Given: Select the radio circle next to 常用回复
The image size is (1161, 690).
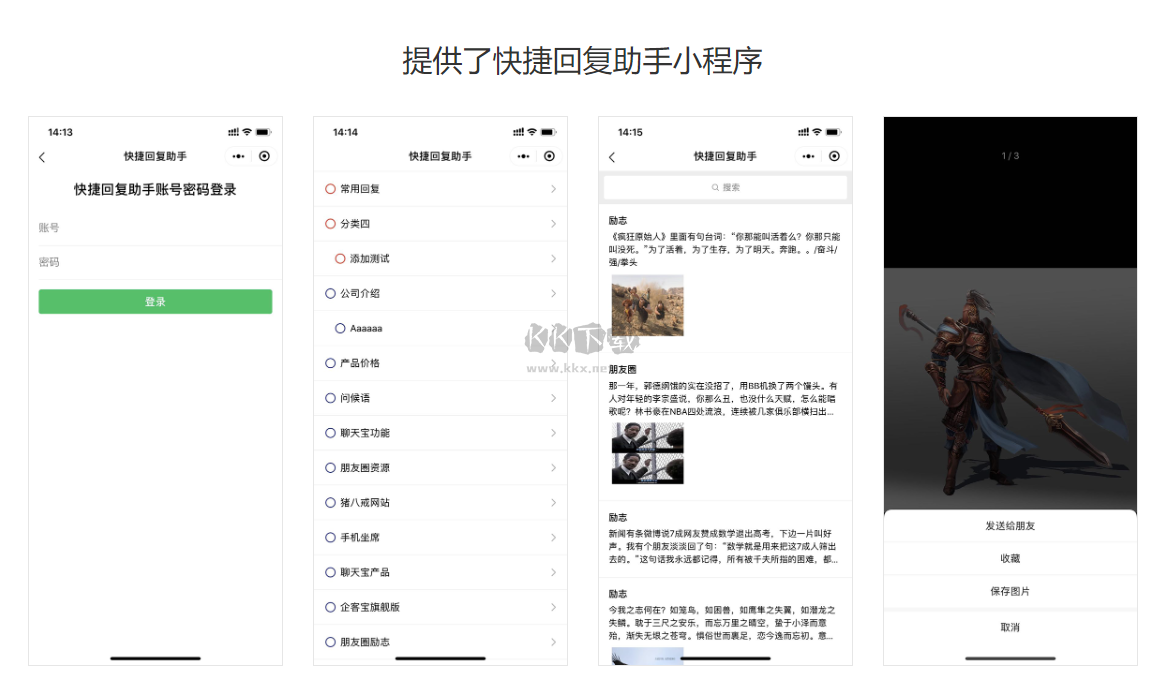Looking at the screenshot, I should point(330,188).
